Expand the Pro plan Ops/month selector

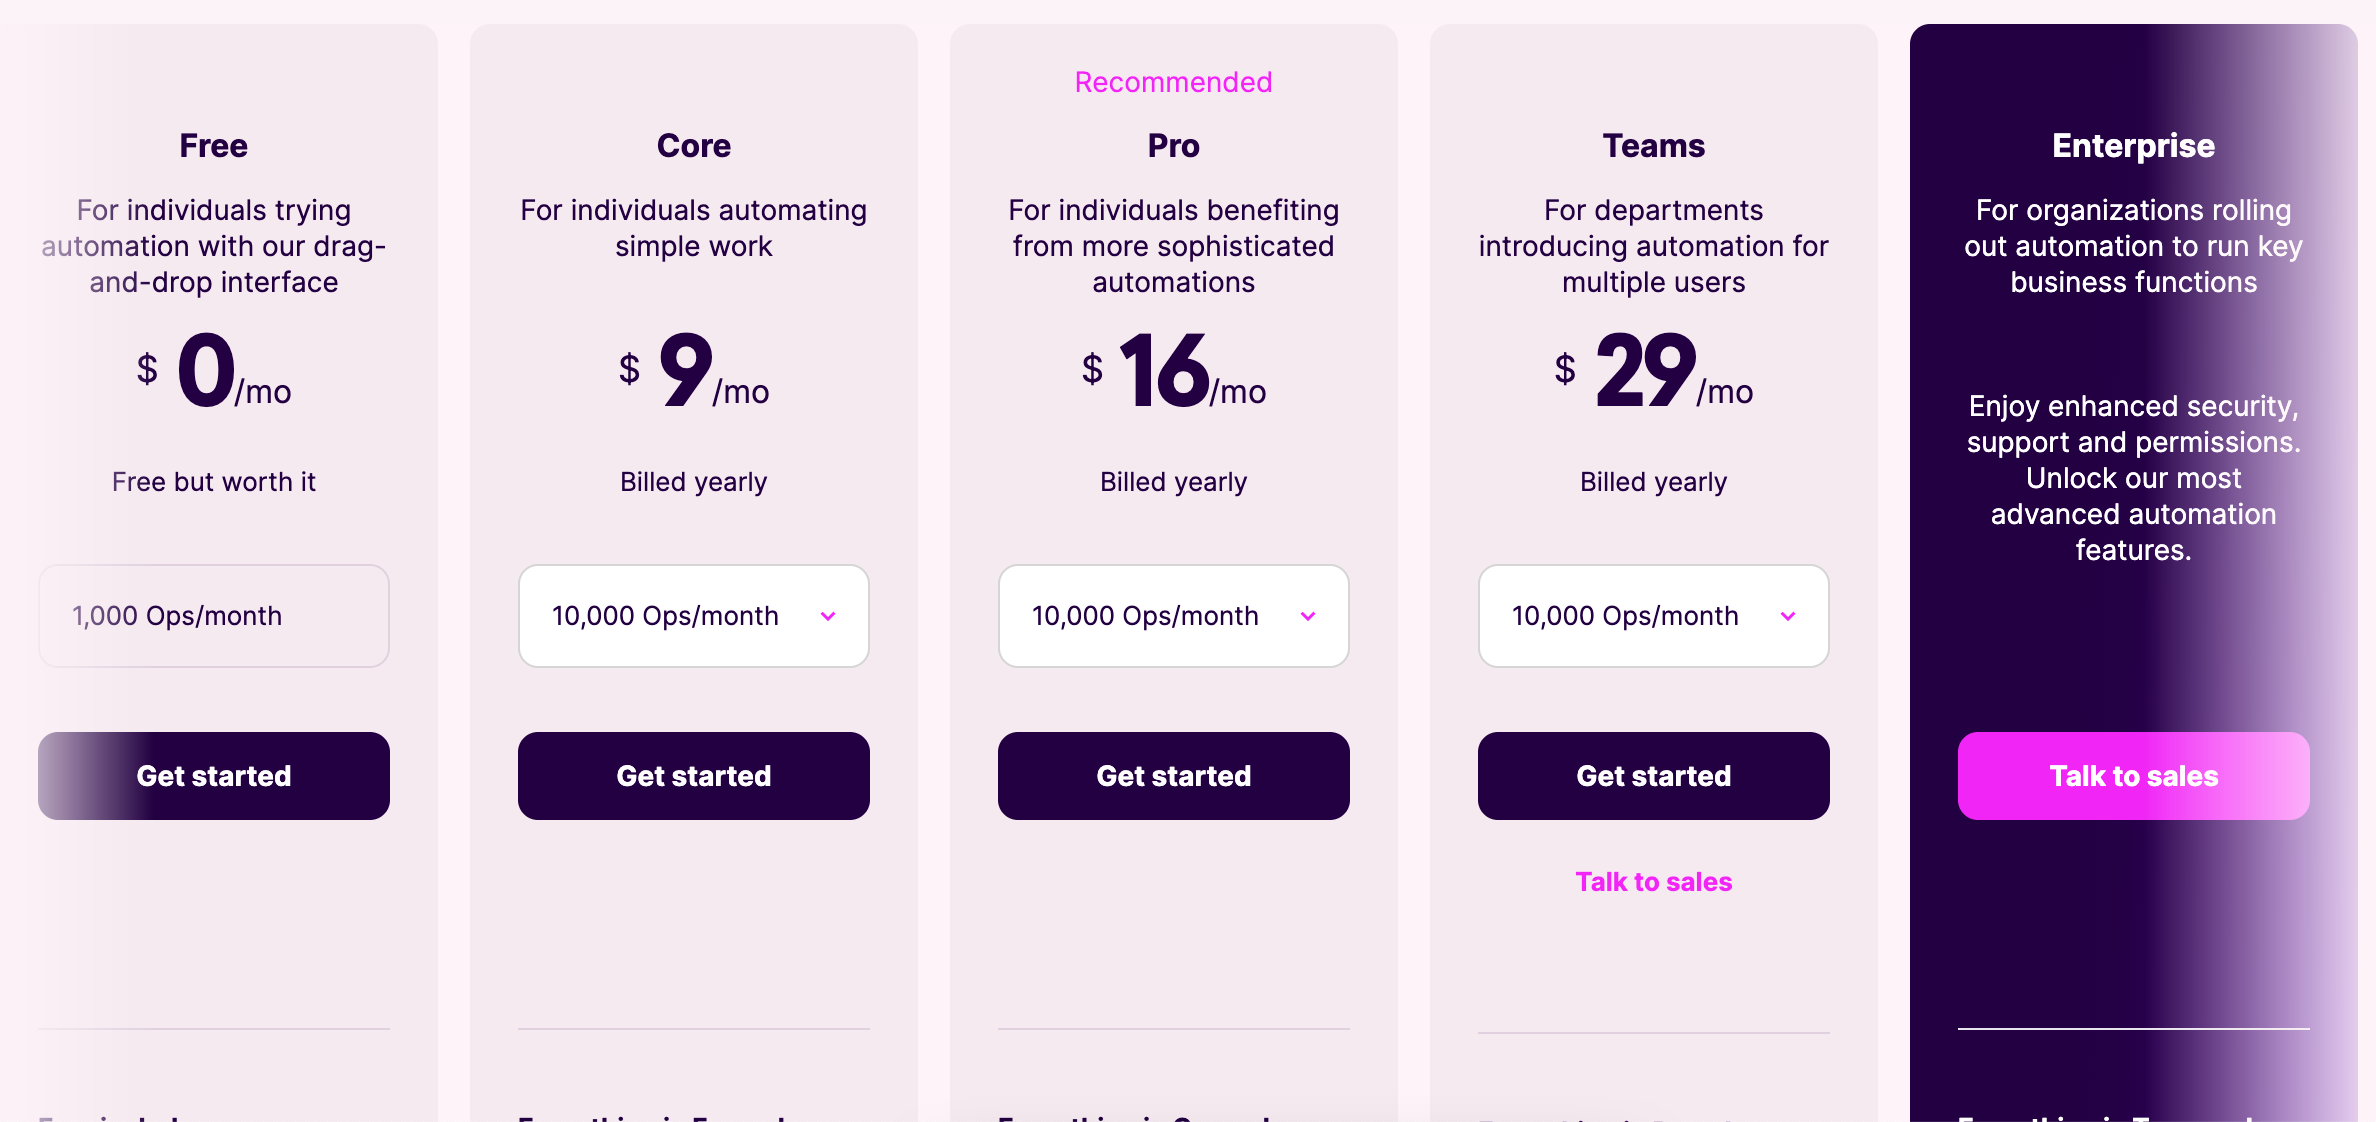point(1173,616)
